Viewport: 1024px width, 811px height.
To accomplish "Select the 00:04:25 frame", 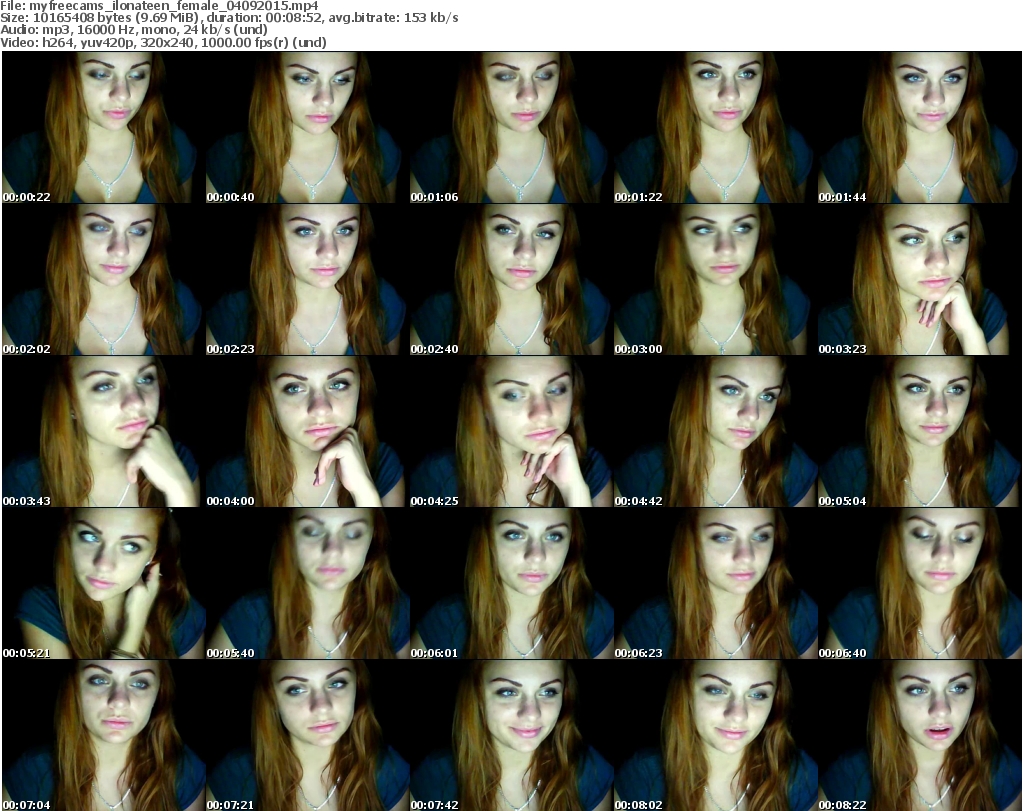I will pos(511,432).
